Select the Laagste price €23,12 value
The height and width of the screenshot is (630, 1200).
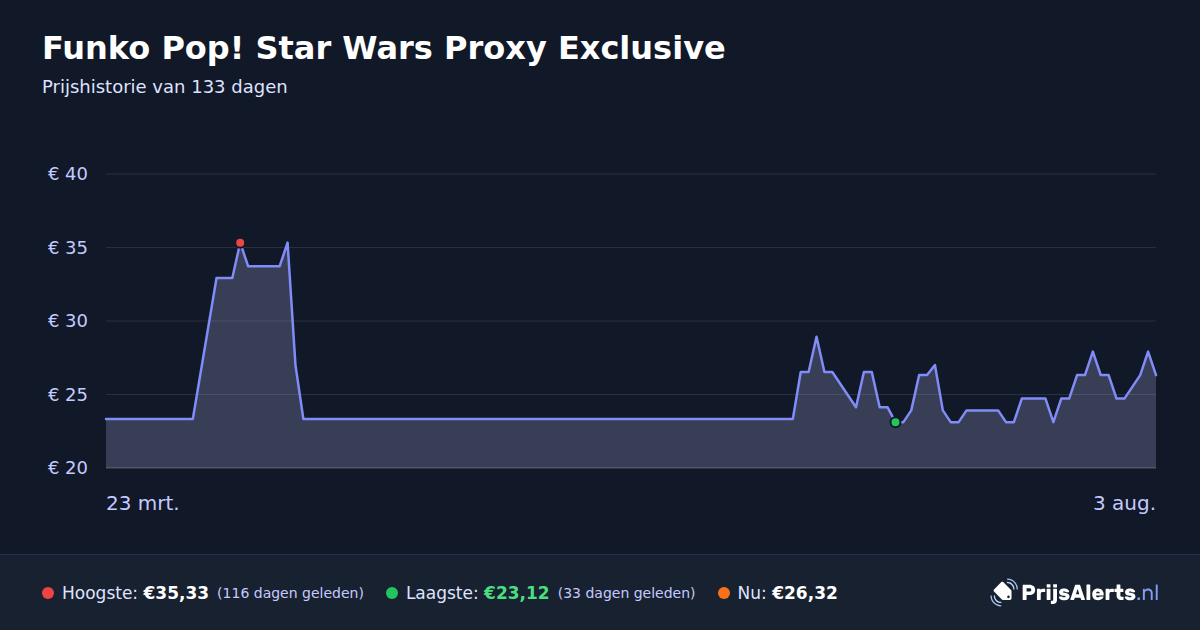pos(516,593)
